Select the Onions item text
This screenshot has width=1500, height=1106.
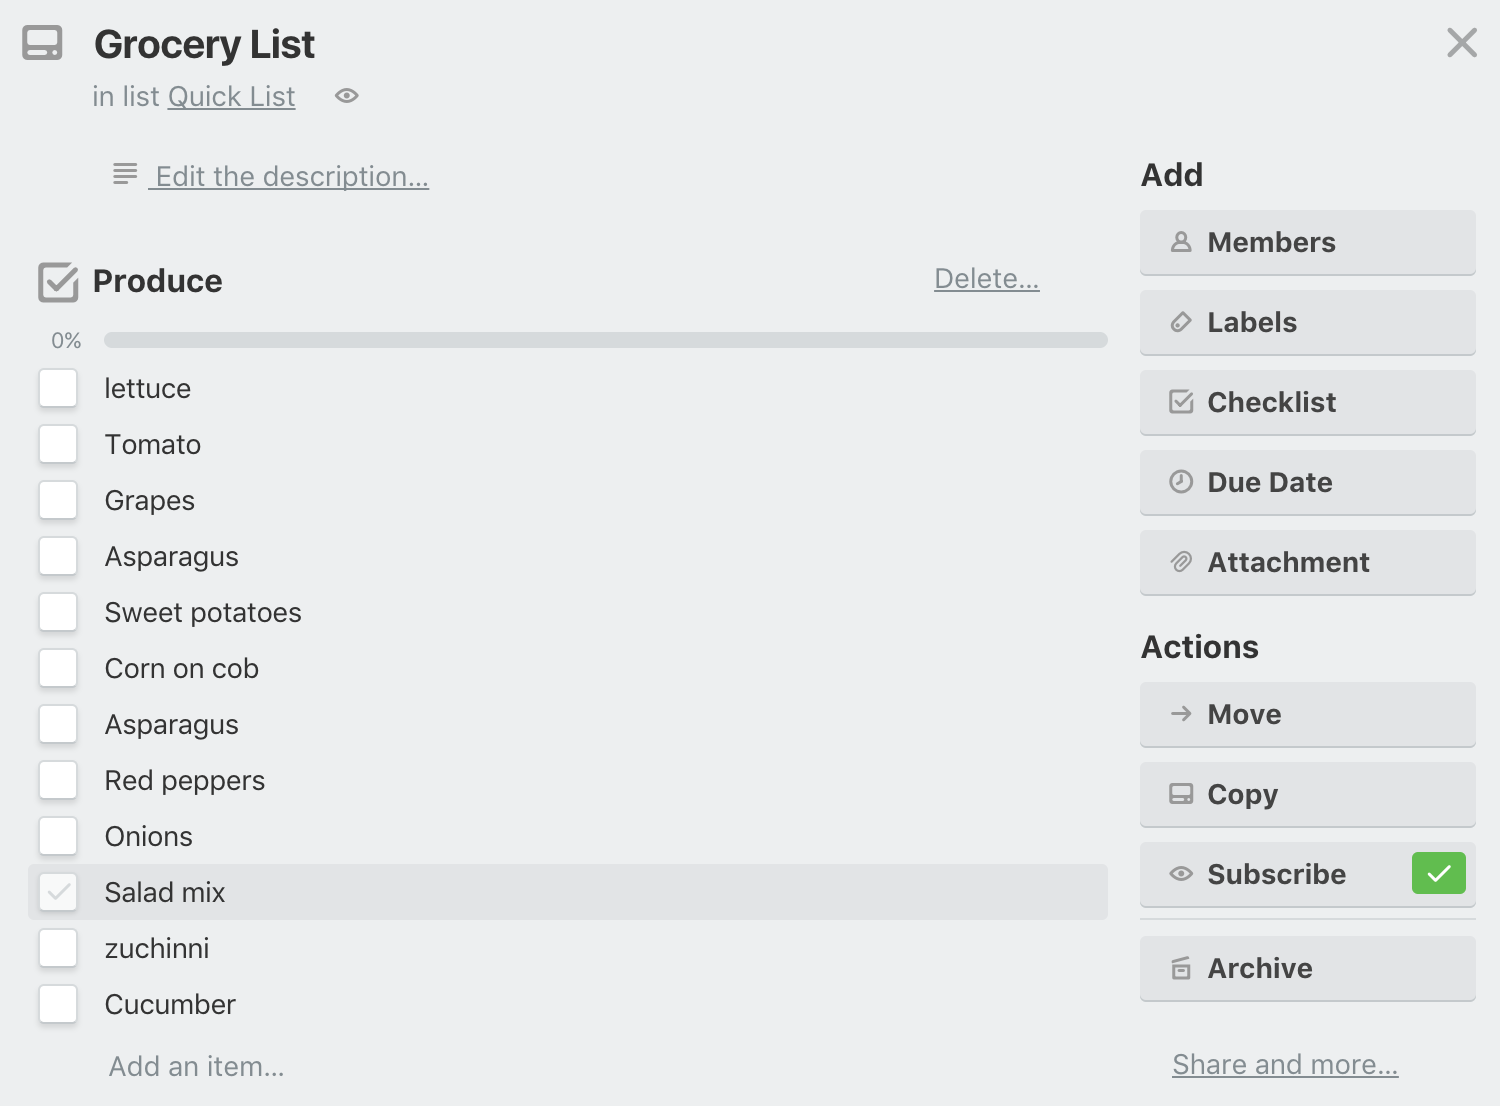click(x=149, y=836)
